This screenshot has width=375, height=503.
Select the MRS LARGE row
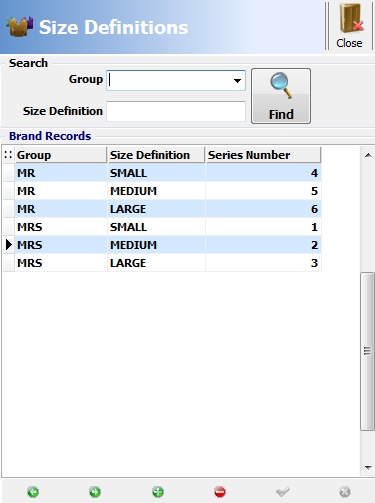168,263
